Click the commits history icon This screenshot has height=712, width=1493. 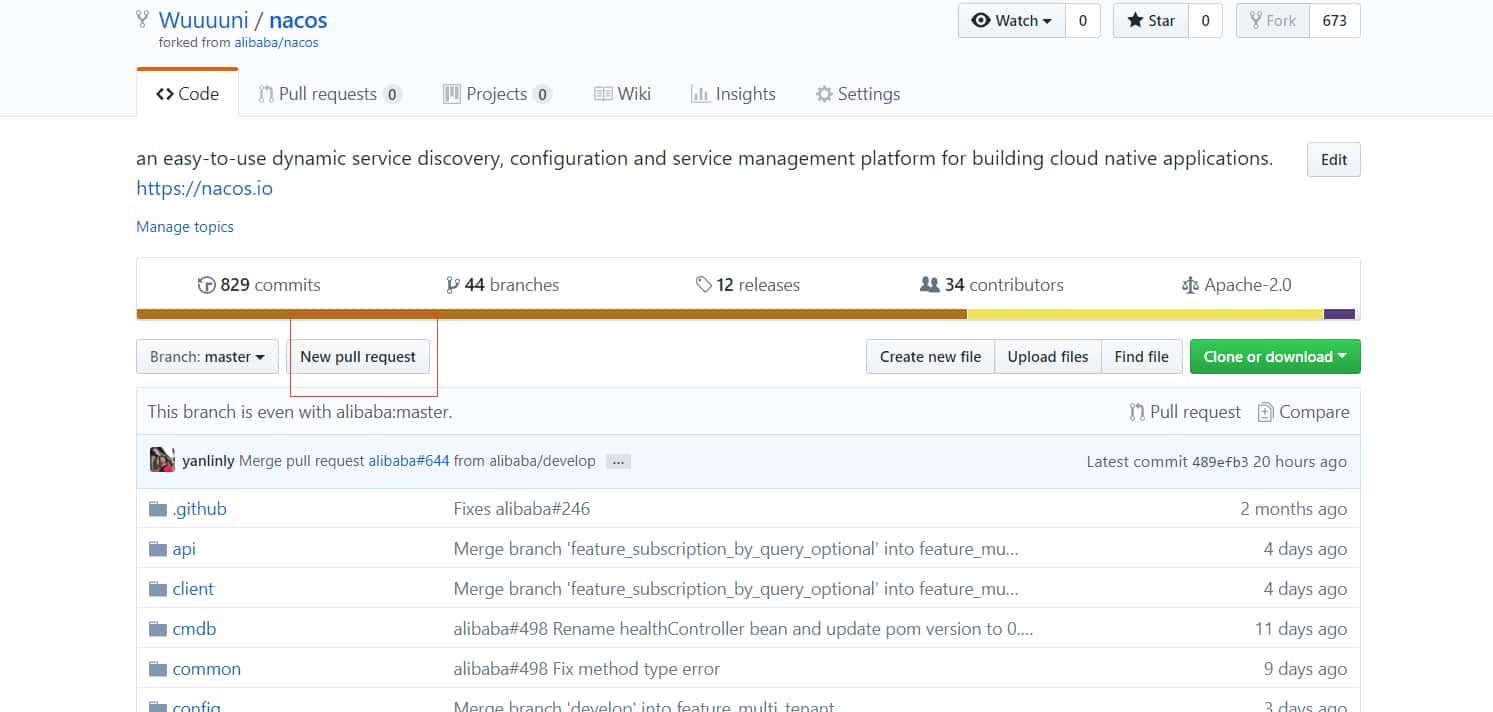point(207,285)
